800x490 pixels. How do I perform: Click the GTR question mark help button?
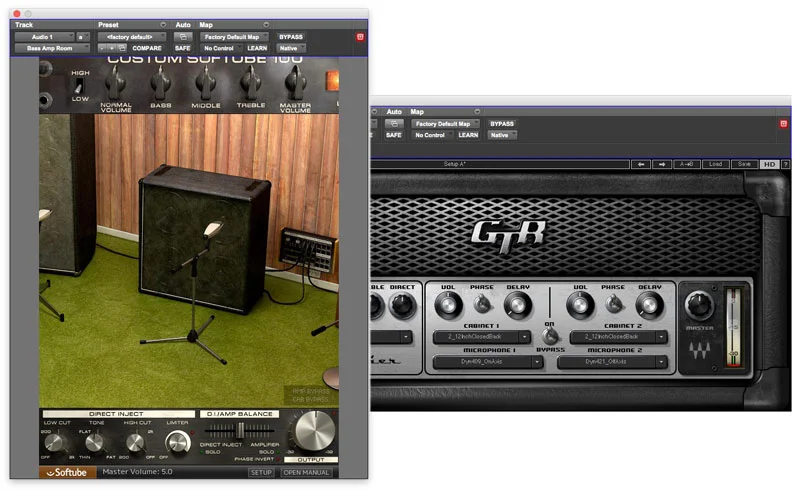tap(786, 164)
